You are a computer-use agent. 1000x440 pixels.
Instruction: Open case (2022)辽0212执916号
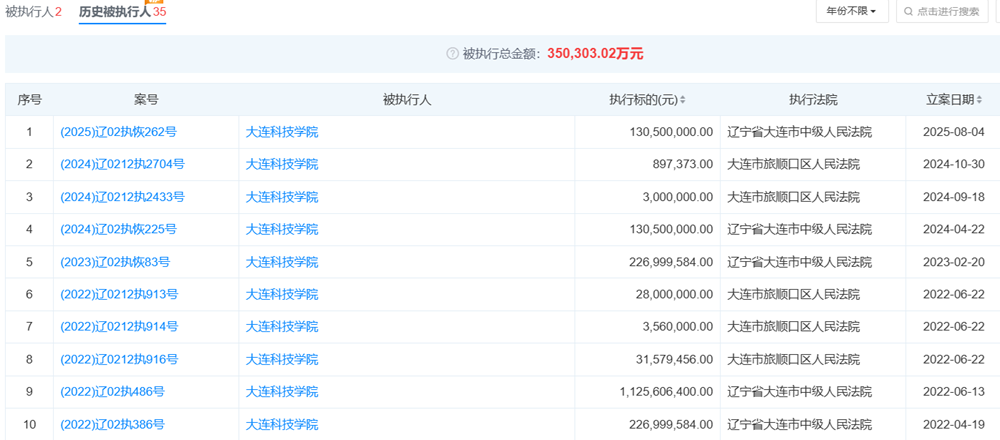tap(119, 360)
